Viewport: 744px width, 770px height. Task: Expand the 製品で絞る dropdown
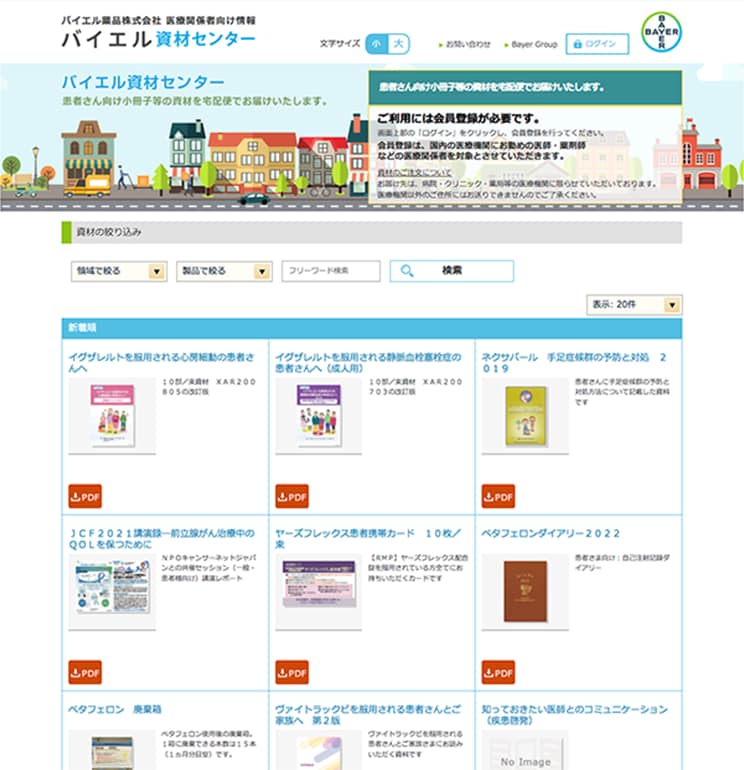coord(224,271)
